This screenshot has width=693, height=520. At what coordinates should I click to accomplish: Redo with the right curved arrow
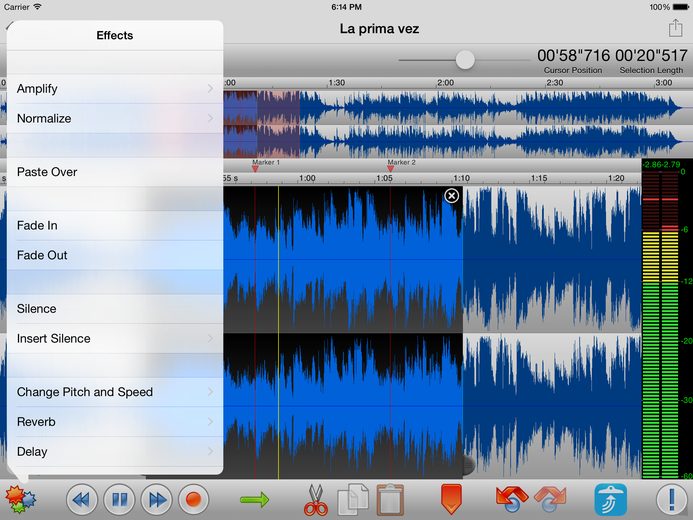(550, 499)
